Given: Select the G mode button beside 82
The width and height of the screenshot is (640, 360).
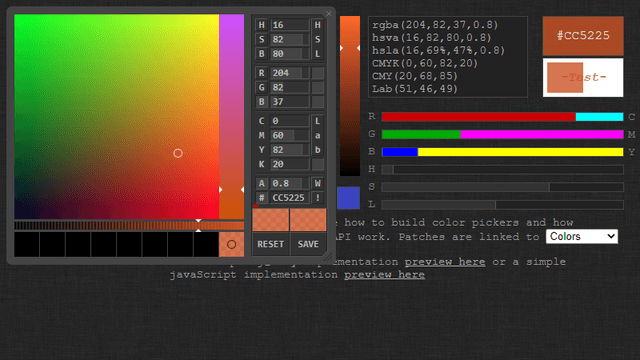Looking at the screenshot, I should [262, 87].
